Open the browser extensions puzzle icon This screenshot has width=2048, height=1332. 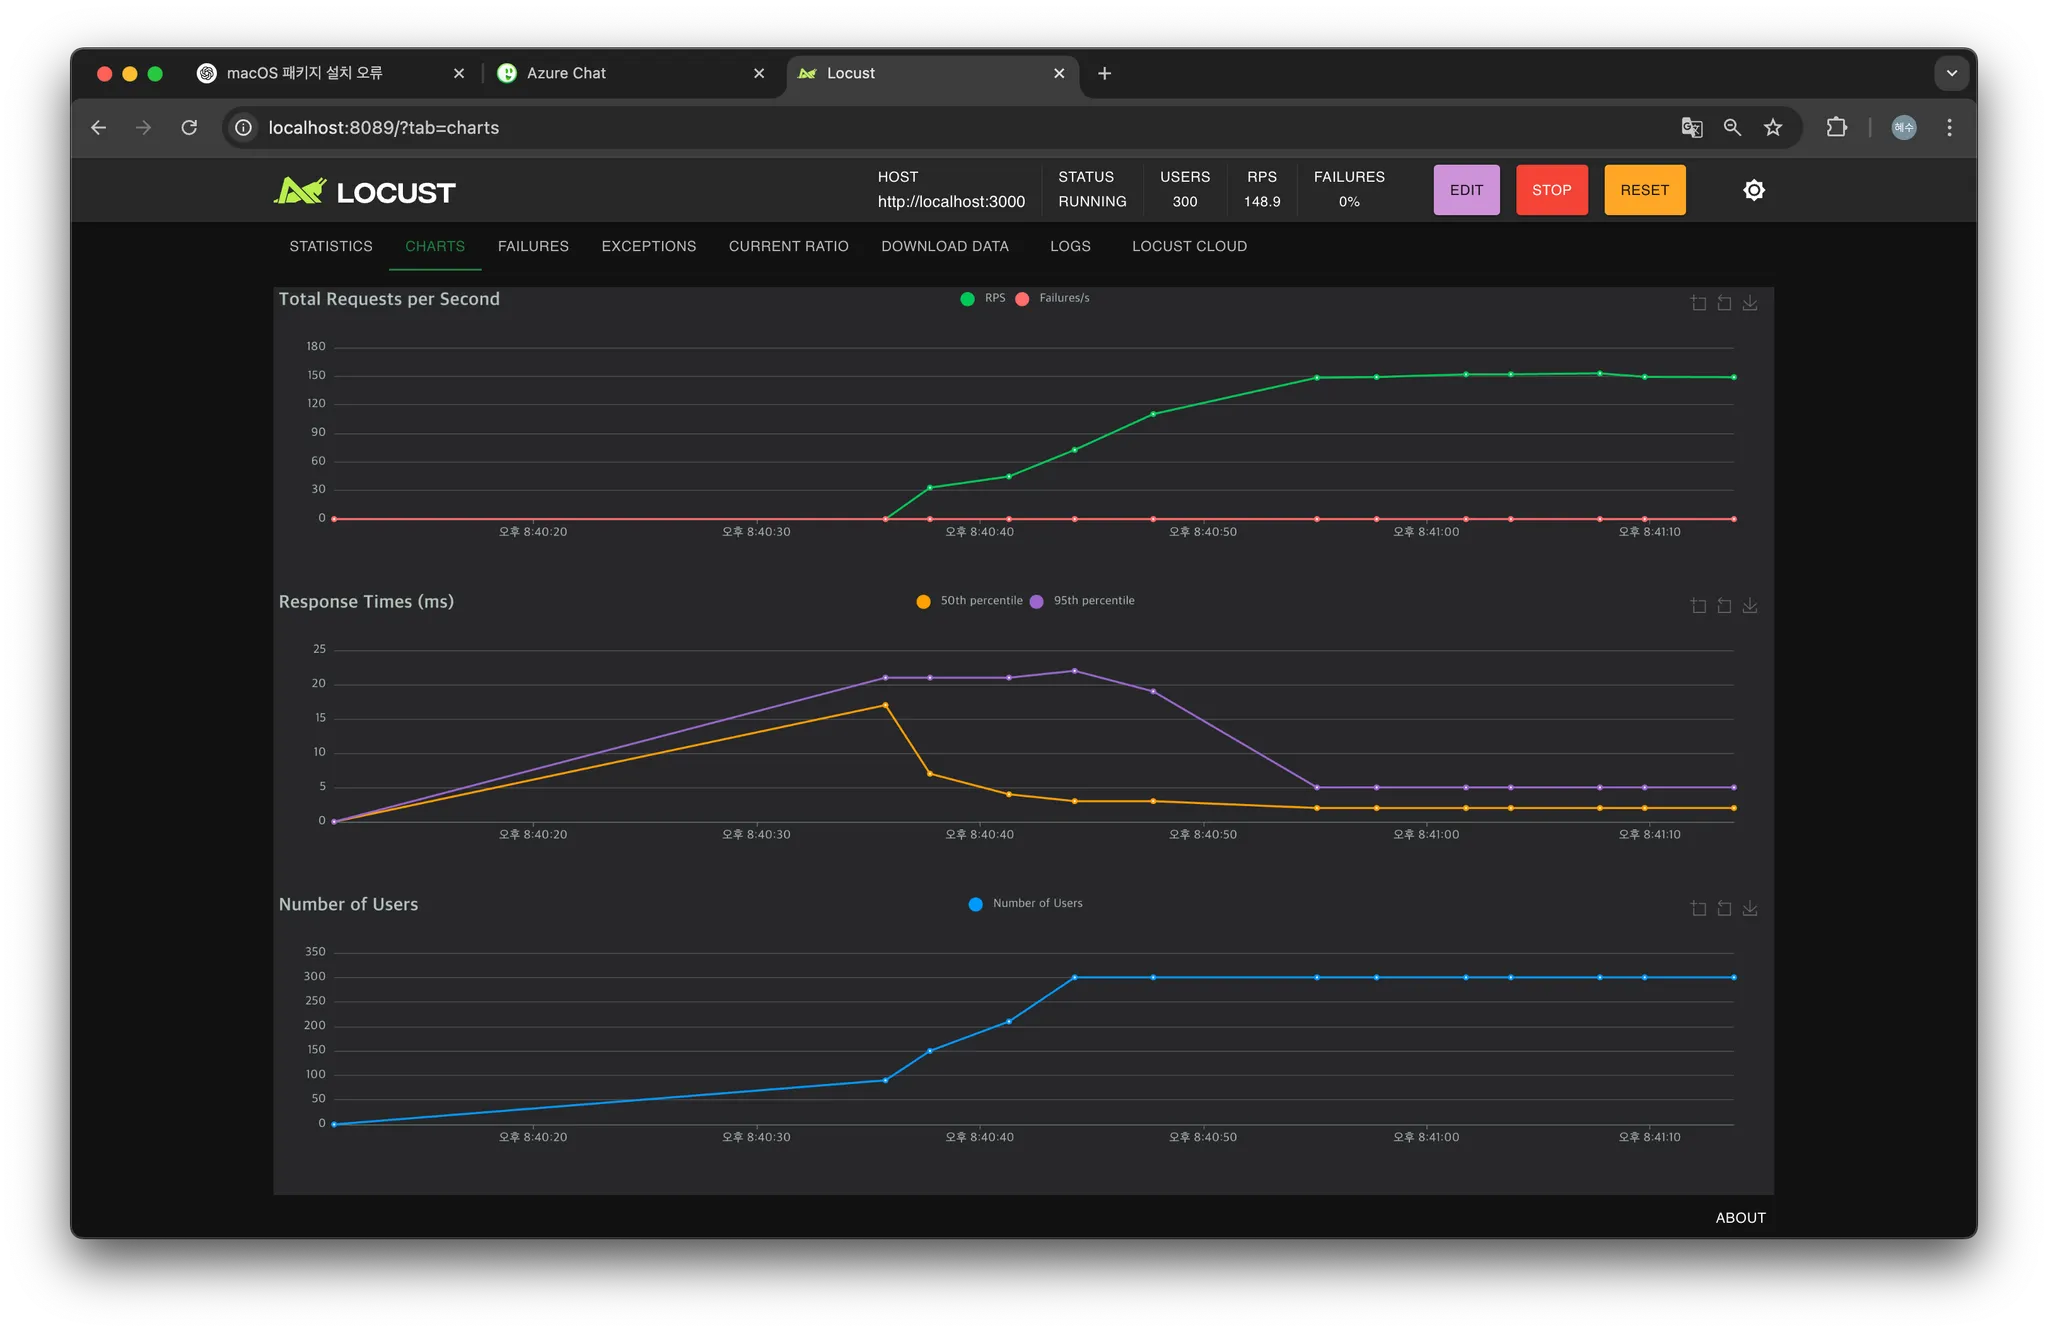1836,128
